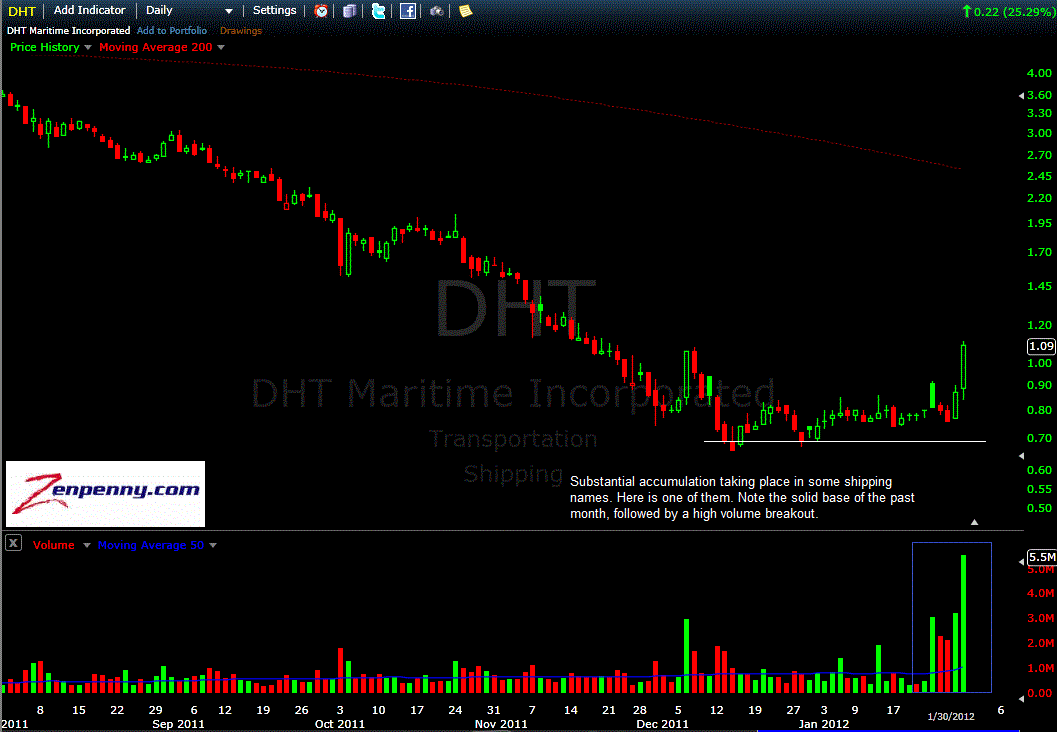
Task: Close the Volume pane with the X button
Action: [13, 543]
